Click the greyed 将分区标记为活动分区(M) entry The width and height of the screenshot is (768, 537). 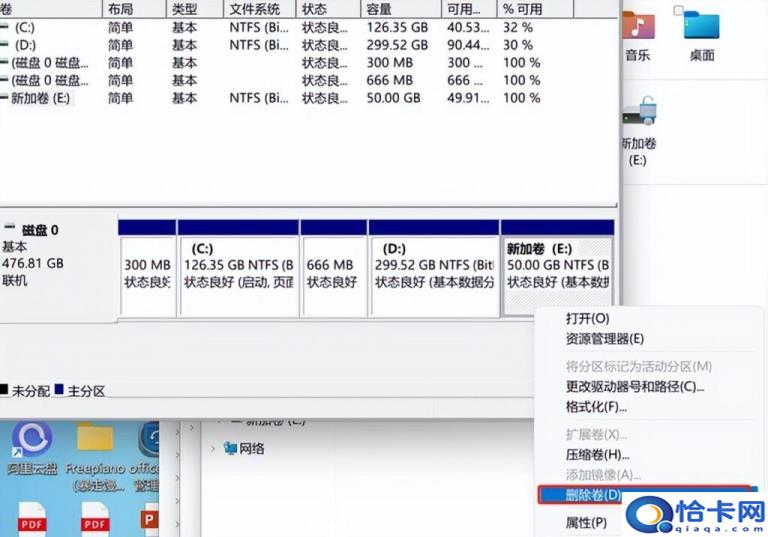pos(638,366)
